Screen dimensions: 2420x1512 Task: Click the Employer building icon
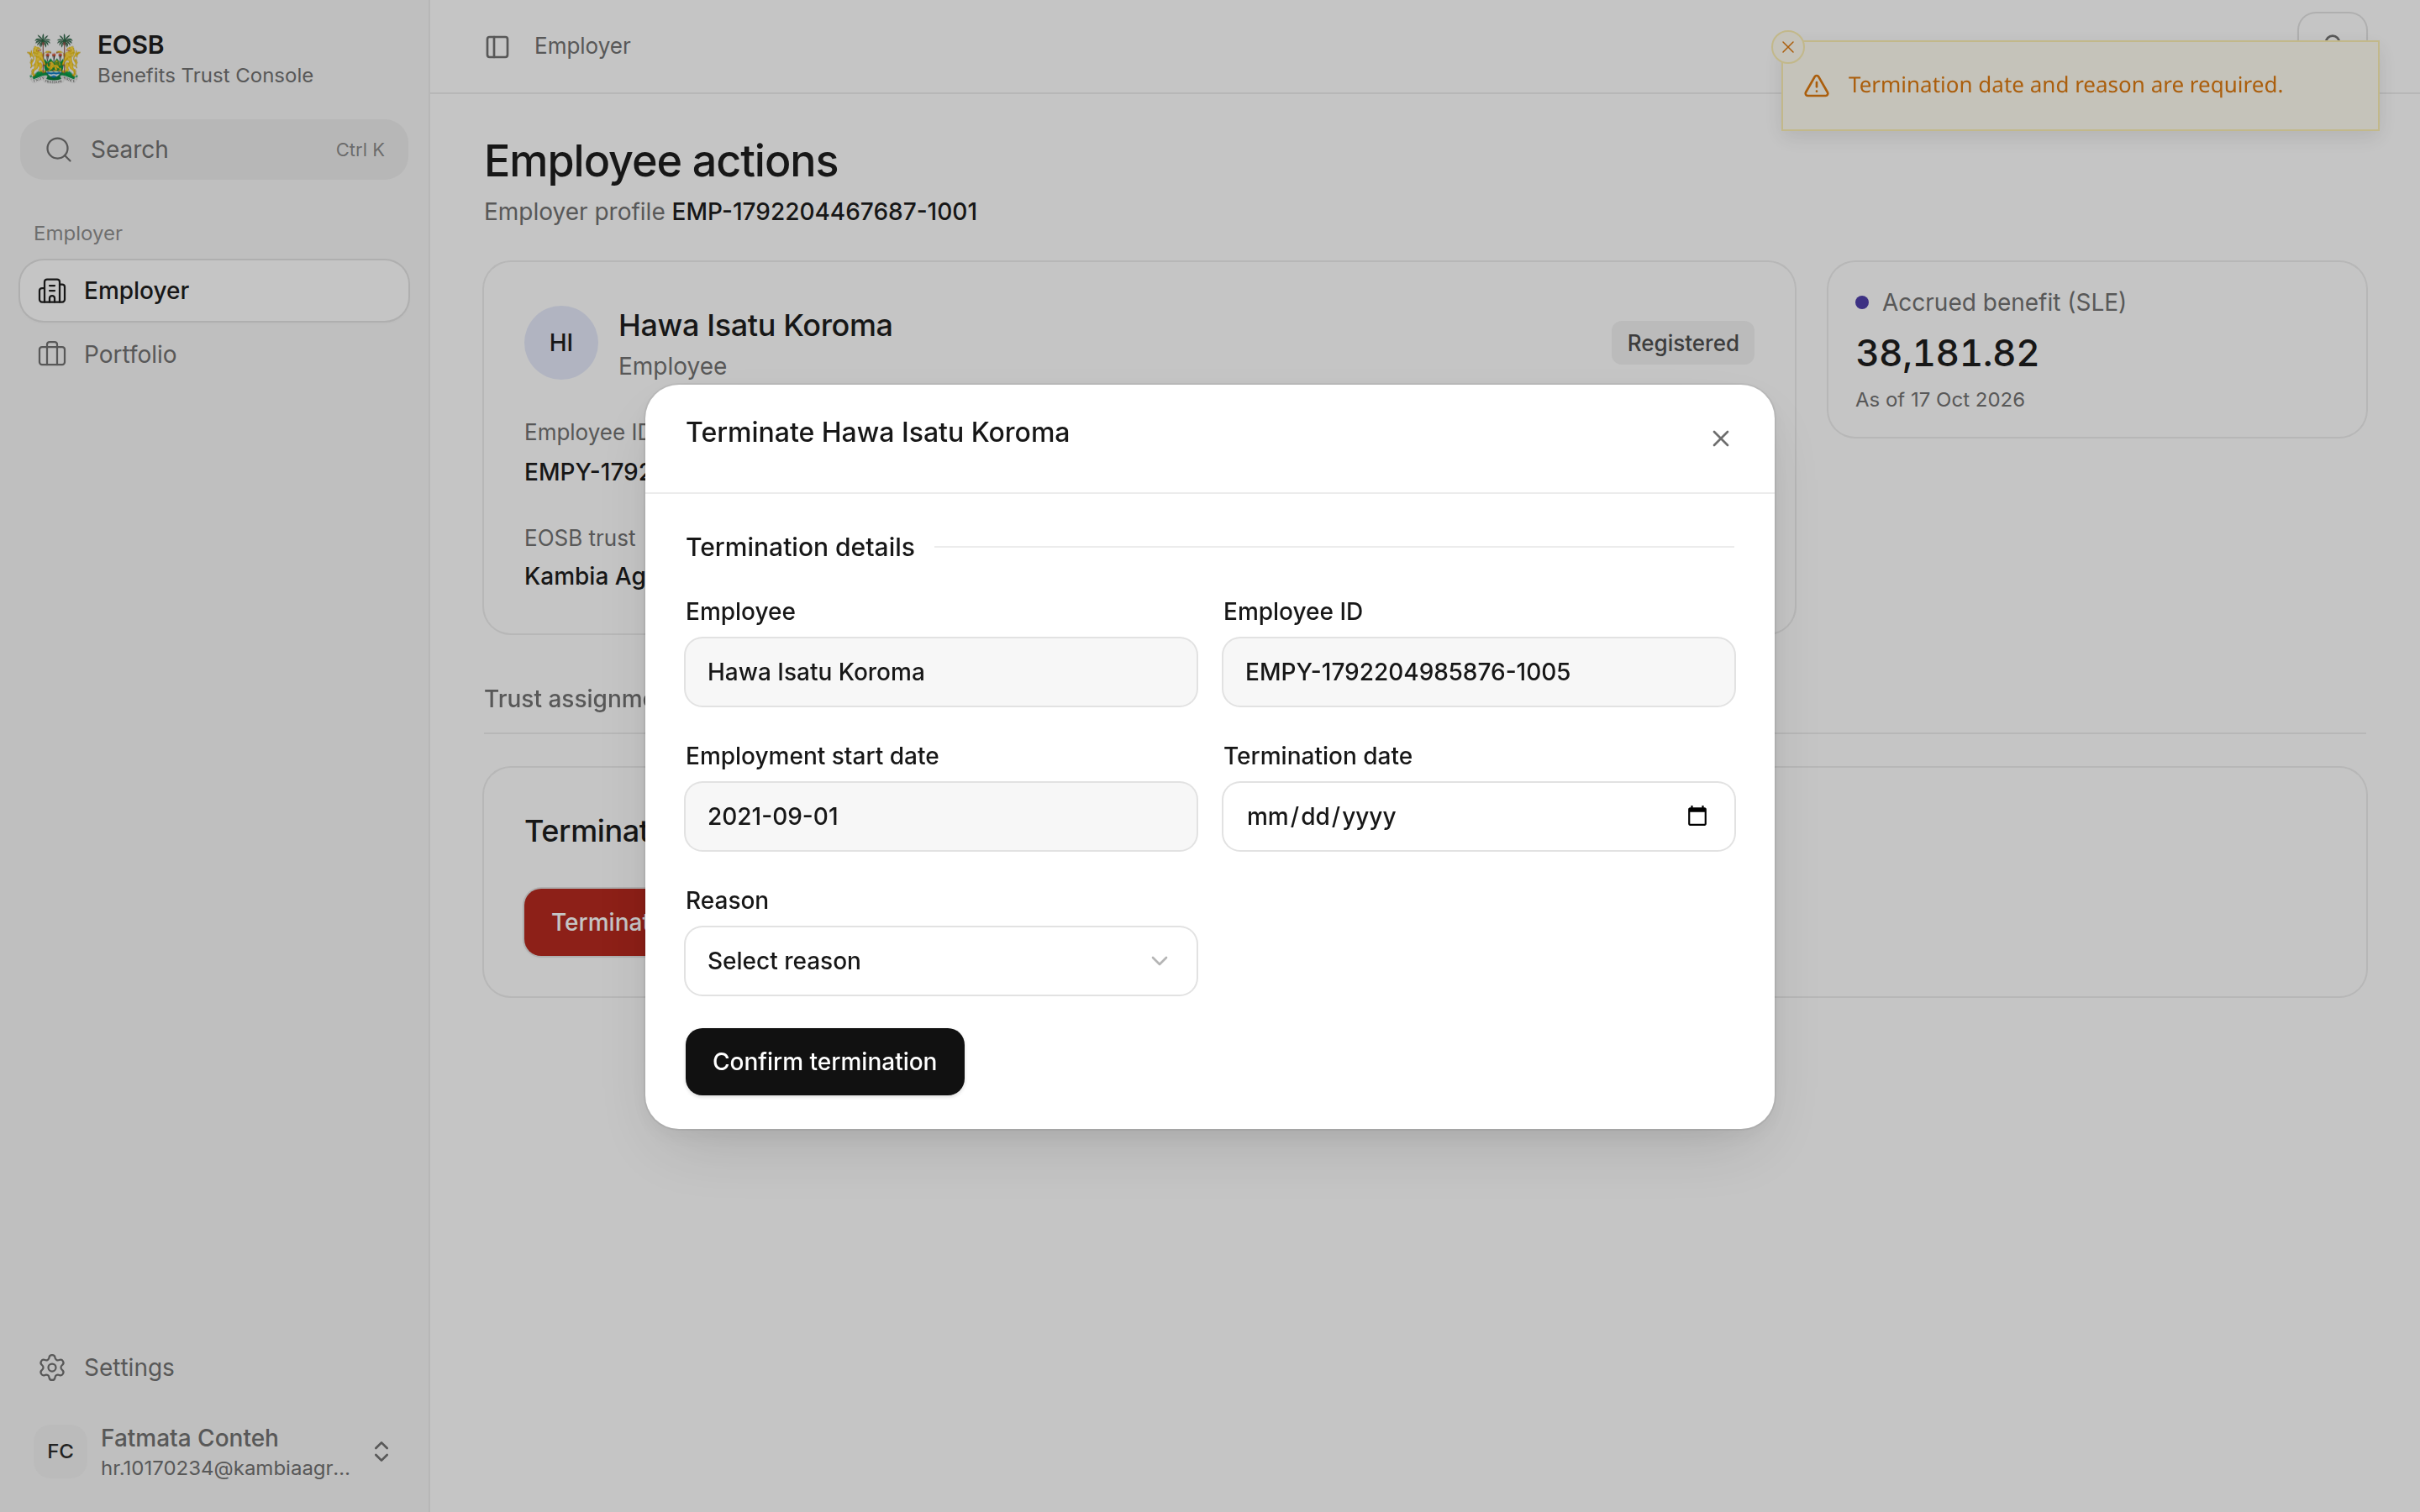tap(52, 291)
